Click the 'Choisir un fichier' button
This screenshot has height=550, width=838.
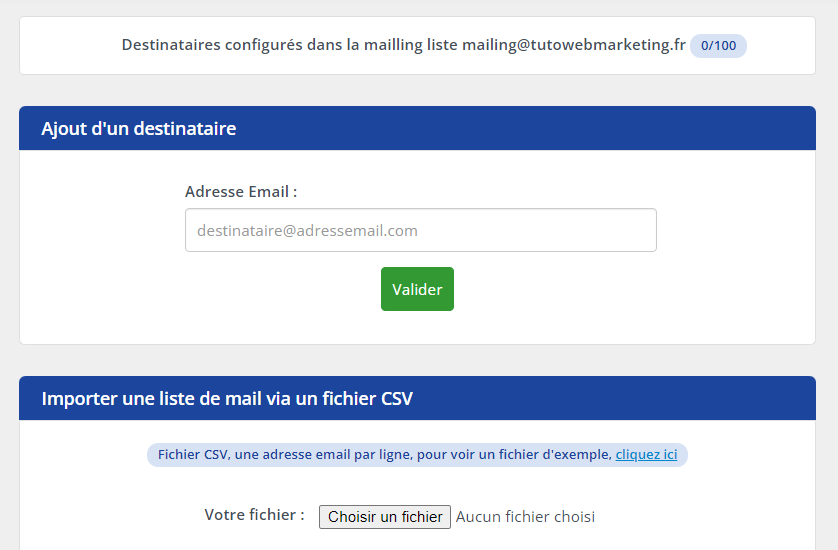[385, 517]
